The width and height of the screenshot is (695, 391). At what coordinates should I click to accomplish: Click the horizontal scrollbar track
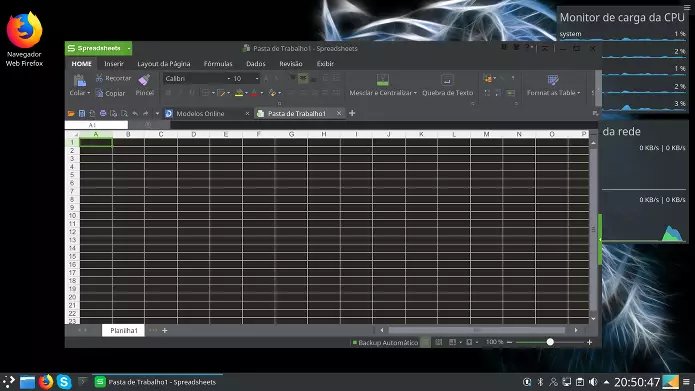[x=477, y=330]
